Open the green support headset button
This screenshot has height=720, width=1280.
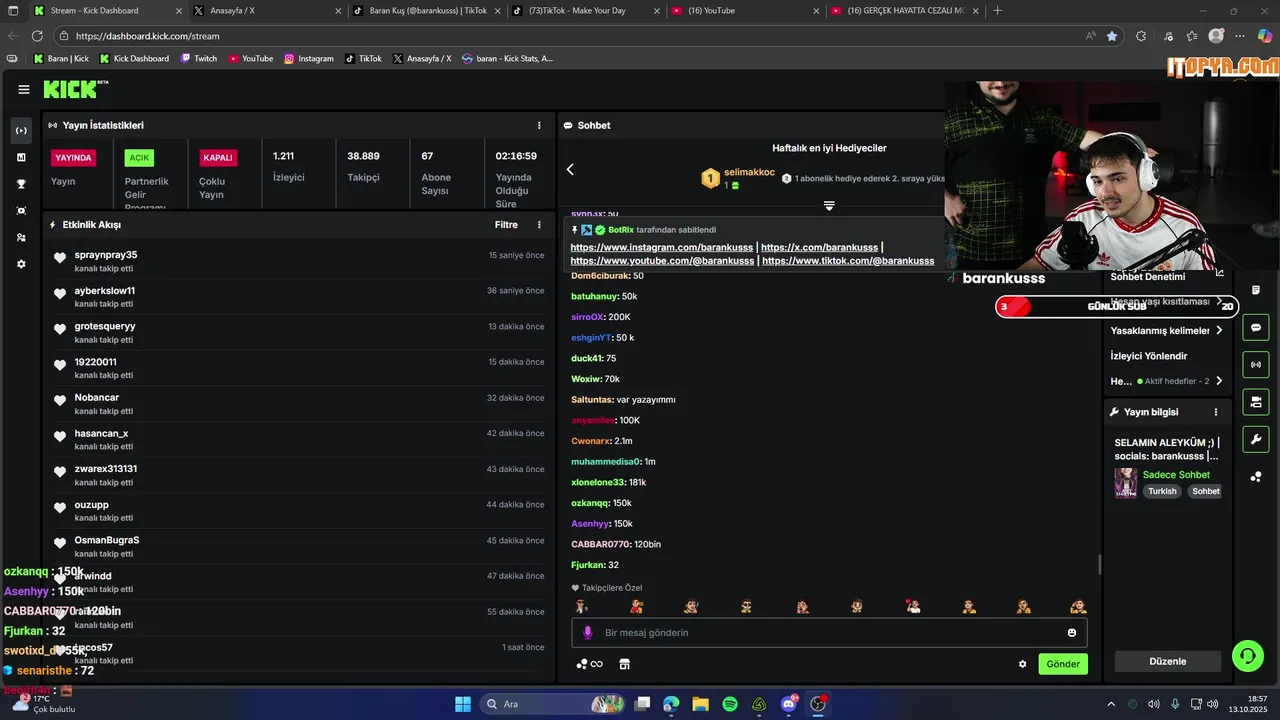tap(1247, 656)
